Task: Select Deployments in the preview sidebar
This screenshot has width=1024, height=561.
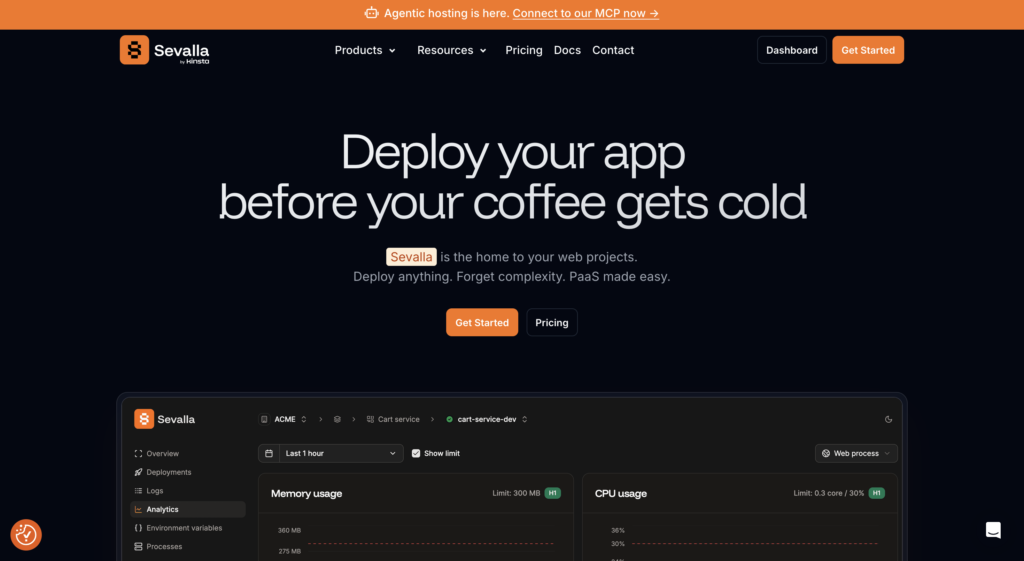Action: 188,472
